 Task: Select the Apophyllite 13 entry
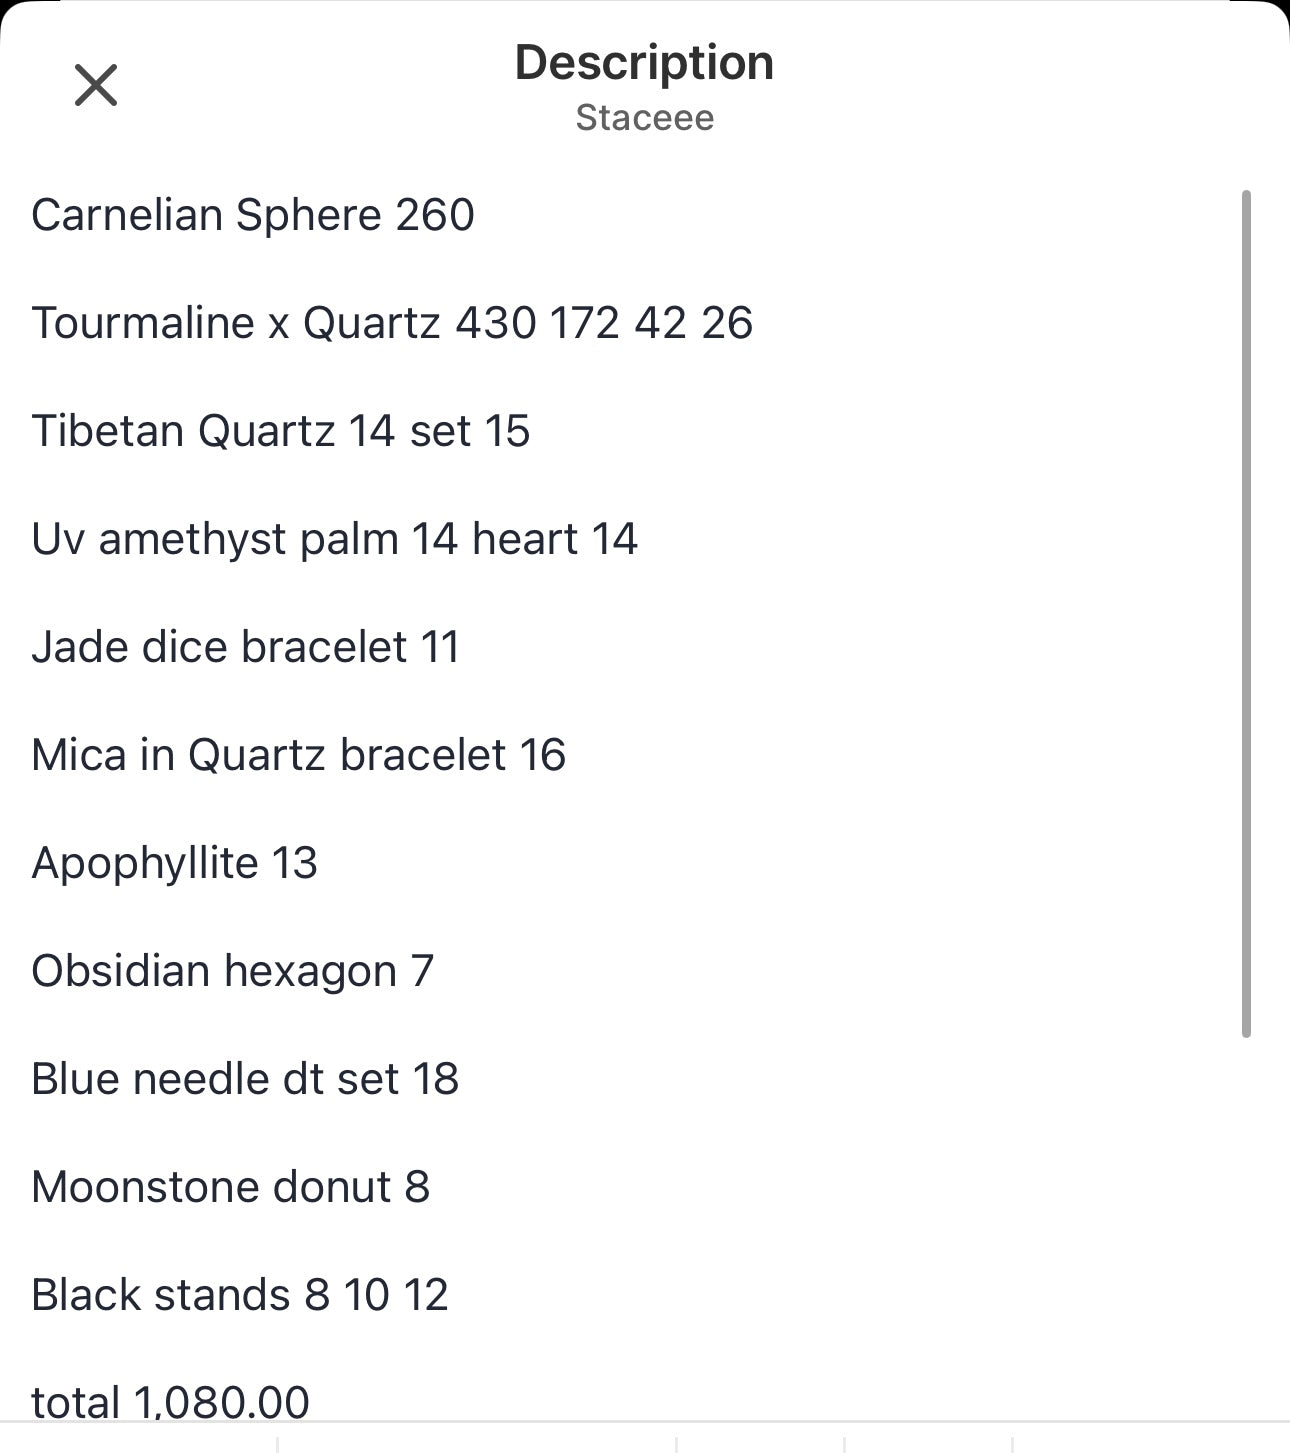(175, 863)
